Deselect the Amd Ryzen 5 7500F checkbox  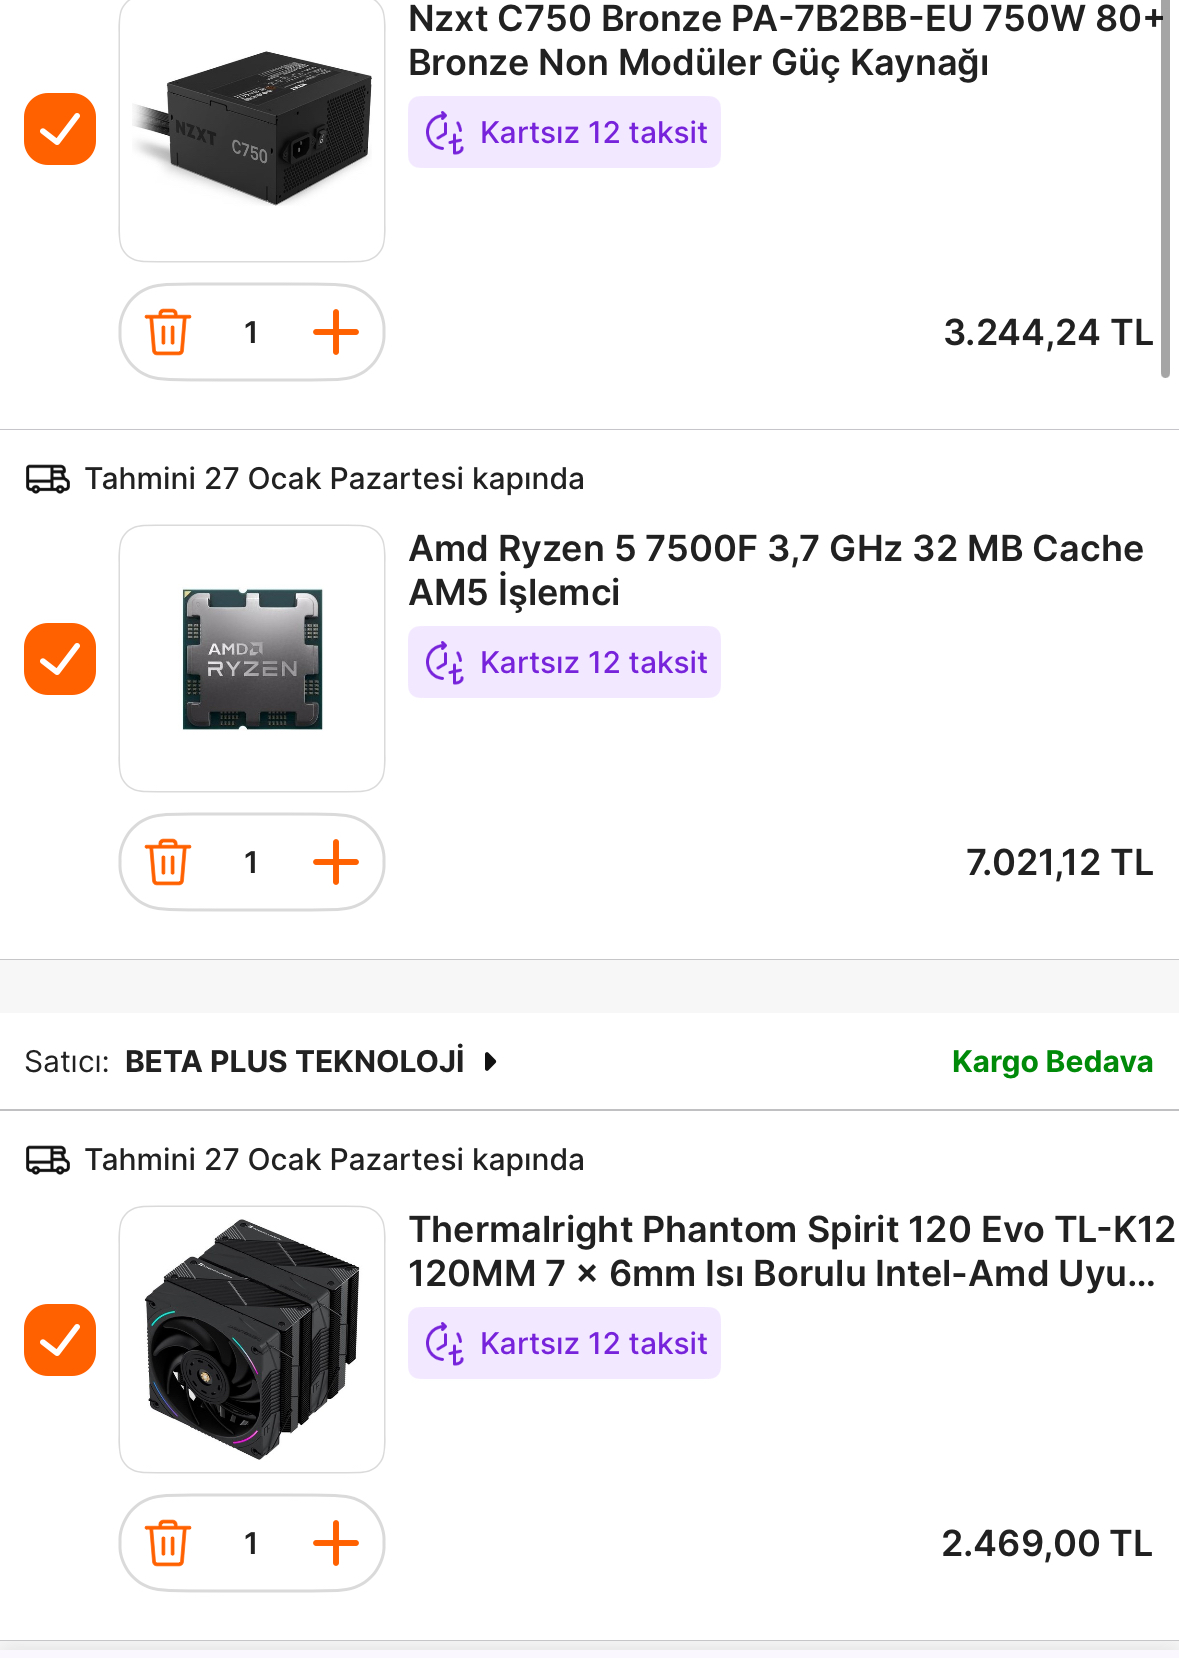tap(60, 659)
